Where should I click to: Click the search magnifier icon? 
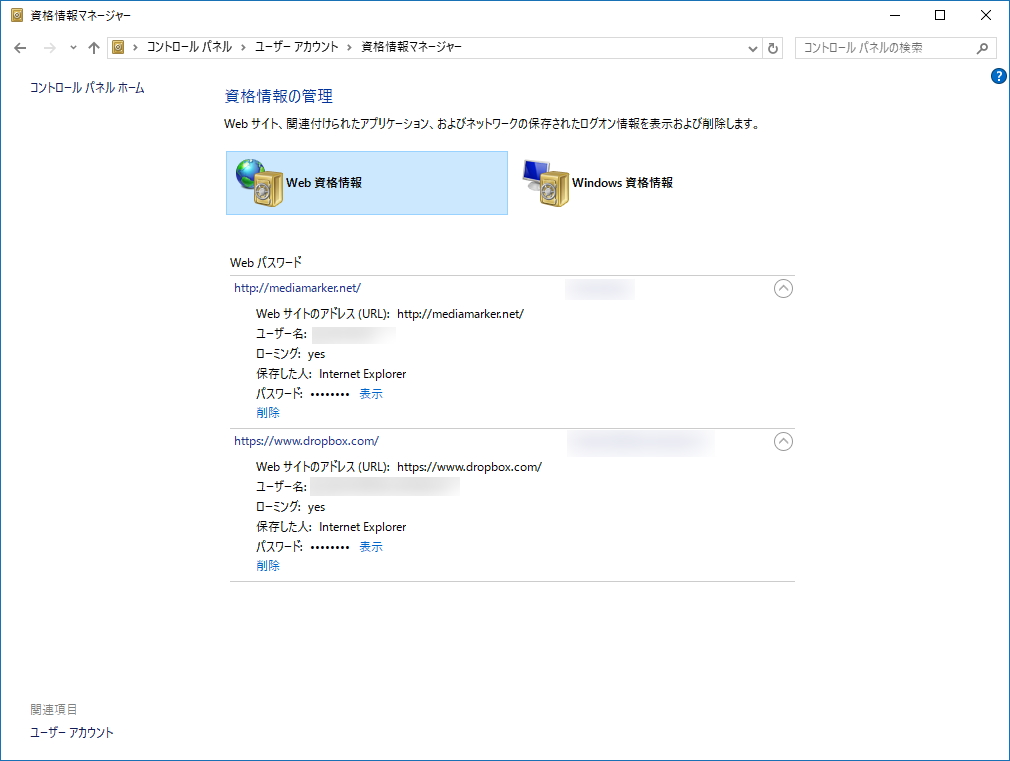982,47
